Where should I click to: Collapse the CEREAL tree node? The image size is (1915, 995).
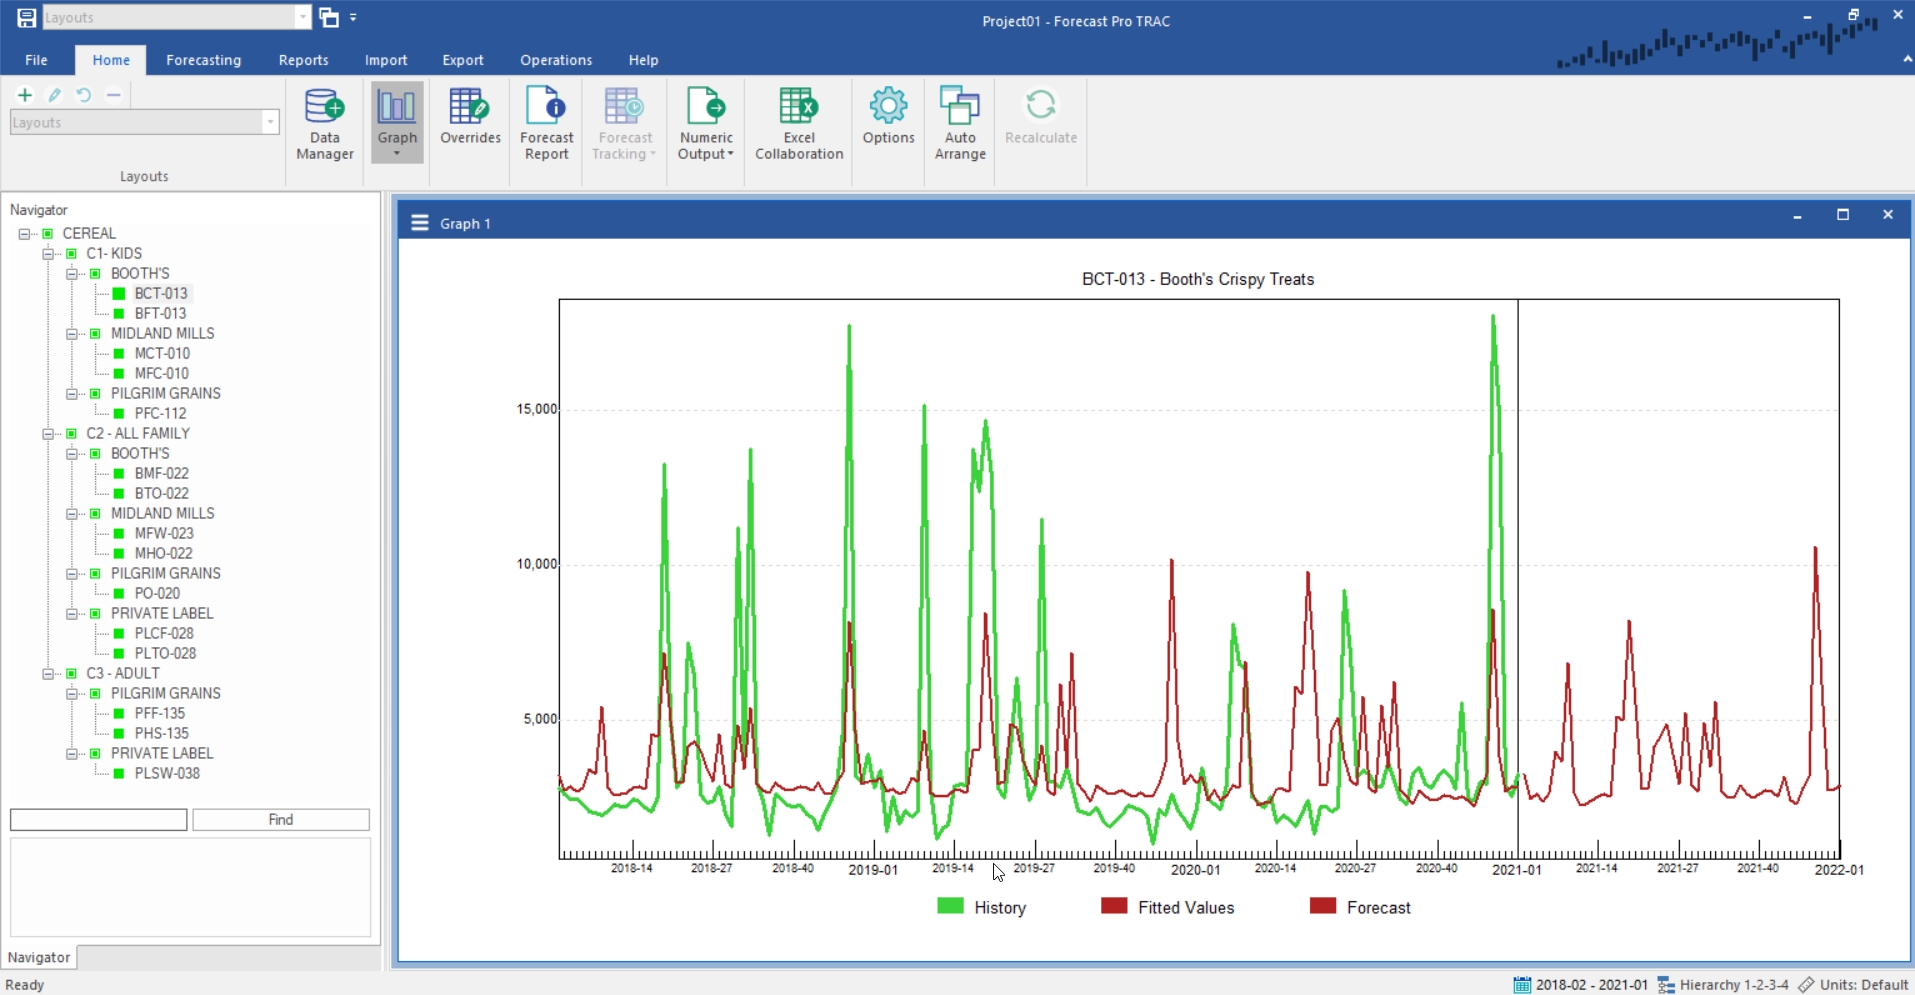(24, 234)
